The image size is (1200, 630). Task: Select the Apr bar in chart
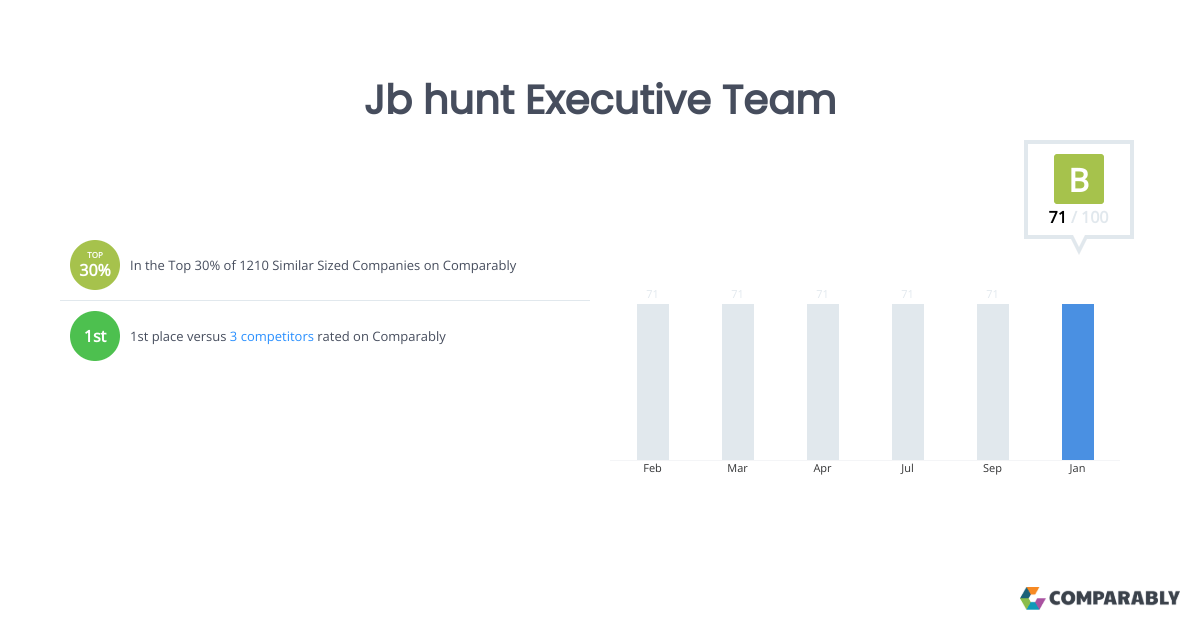(822, 381)
